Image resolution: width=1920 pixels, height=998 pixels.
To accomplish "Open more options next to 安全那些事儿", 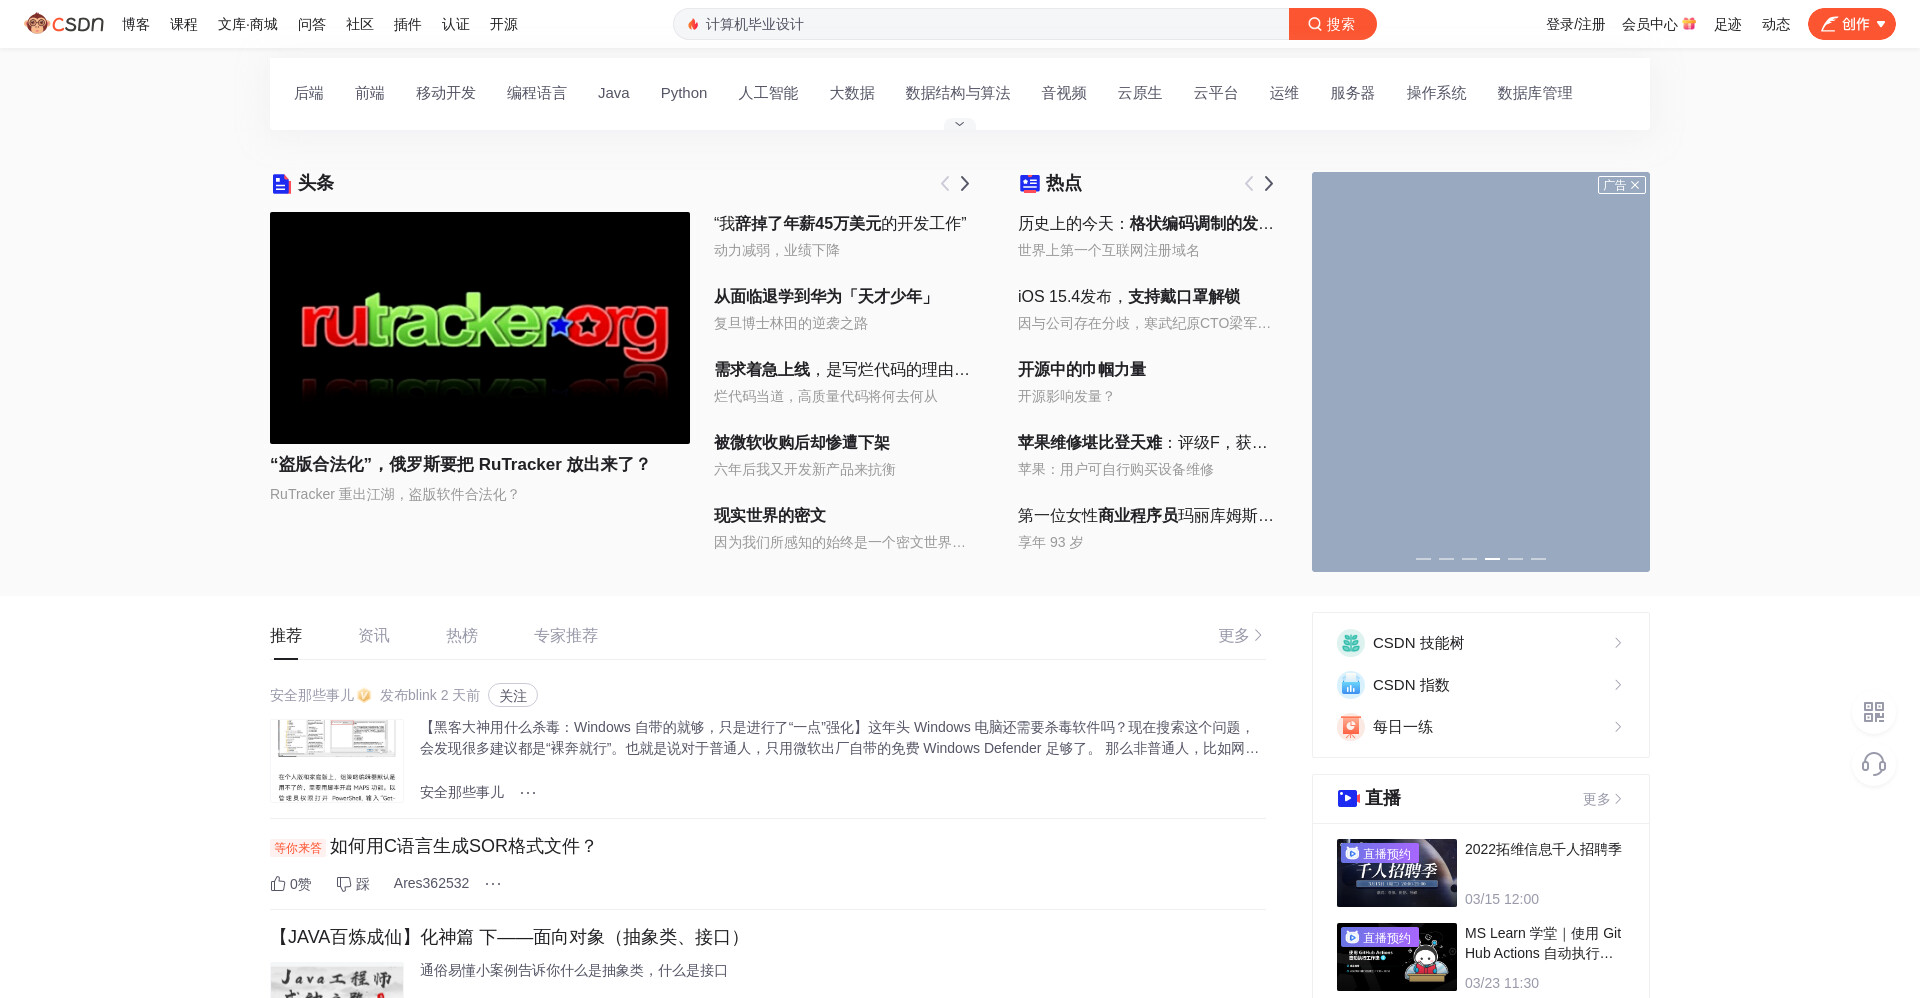I will [x=528, y=792].
